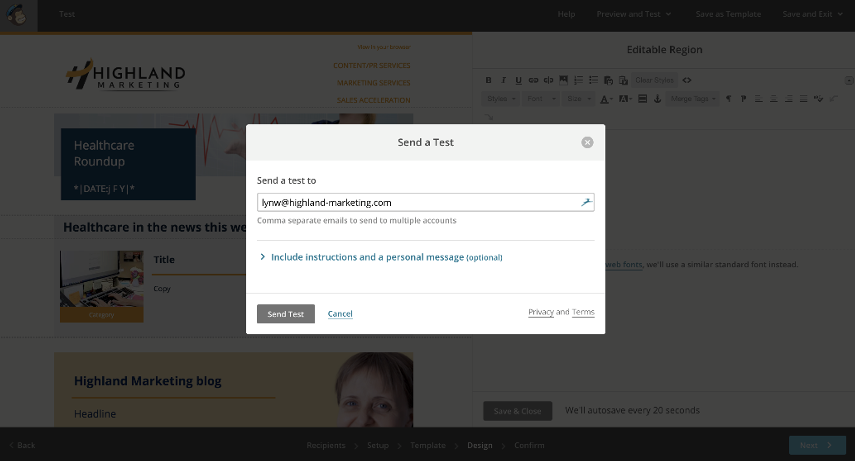Image resolution: width=855 pixels, height=461 pixels.
Task: Toggle underline formatting in editor toolbar
Action: 519,80
